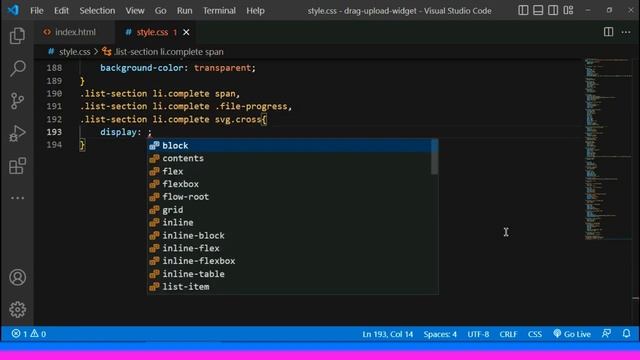Click 'transparent' value on line 188
The height and width of the screenshot is (360, 640).
(x=222, y=68)
